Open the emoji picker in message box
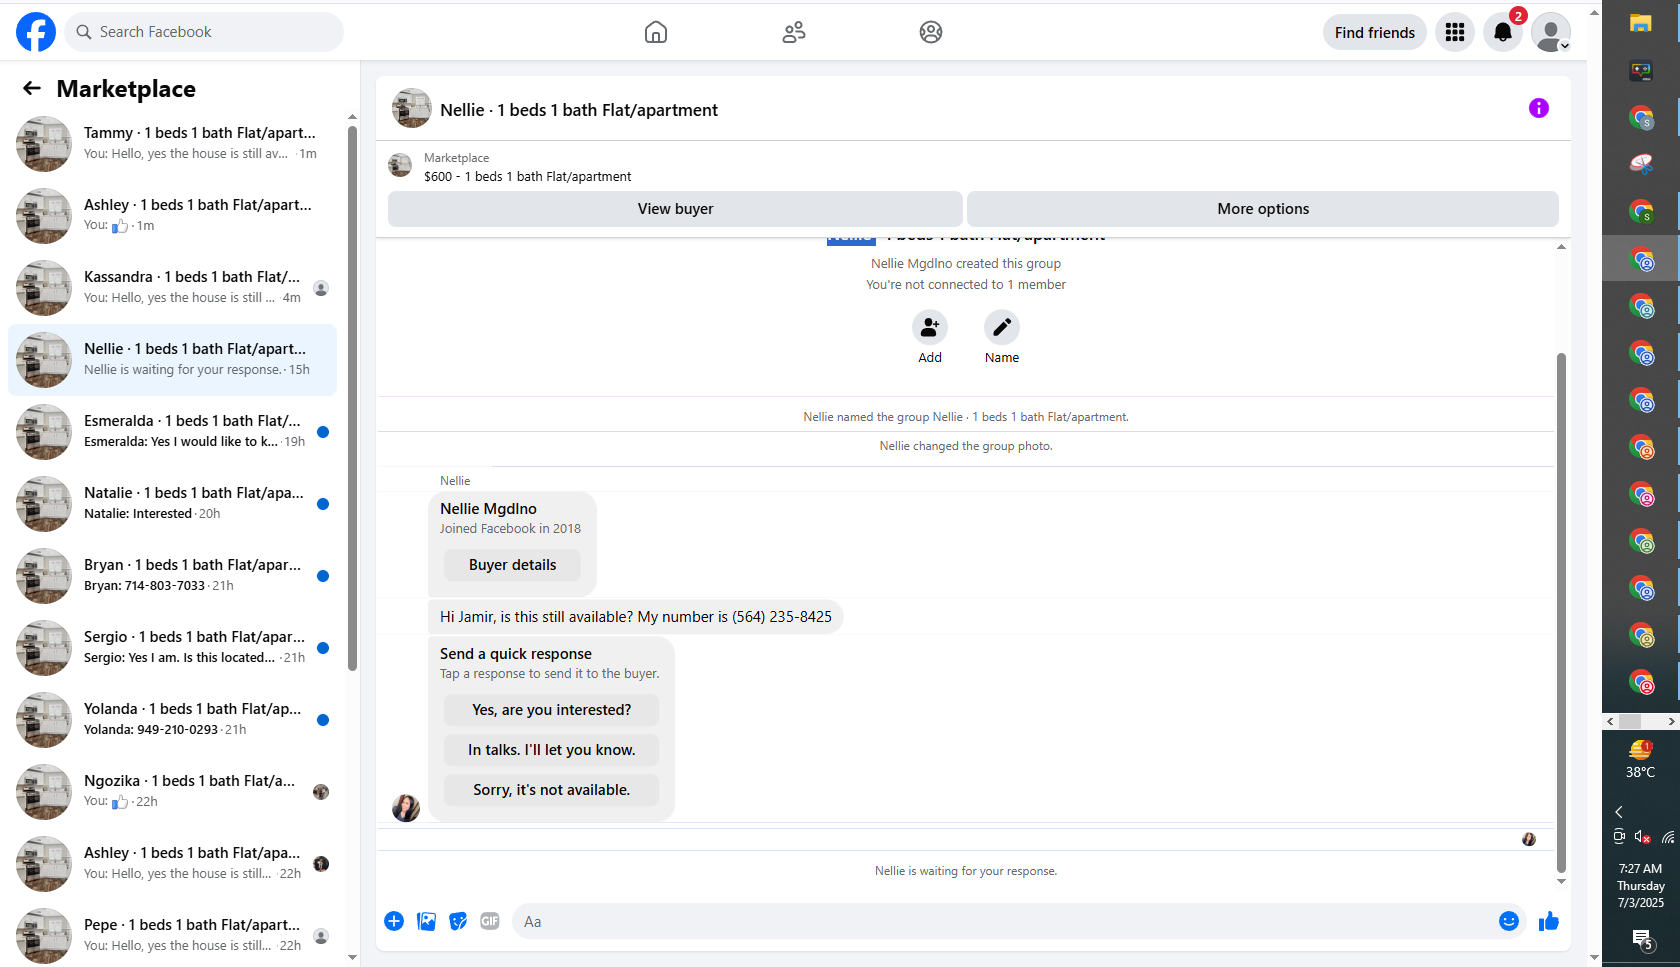The image size is (1680, 967). tap(1509, 921)
